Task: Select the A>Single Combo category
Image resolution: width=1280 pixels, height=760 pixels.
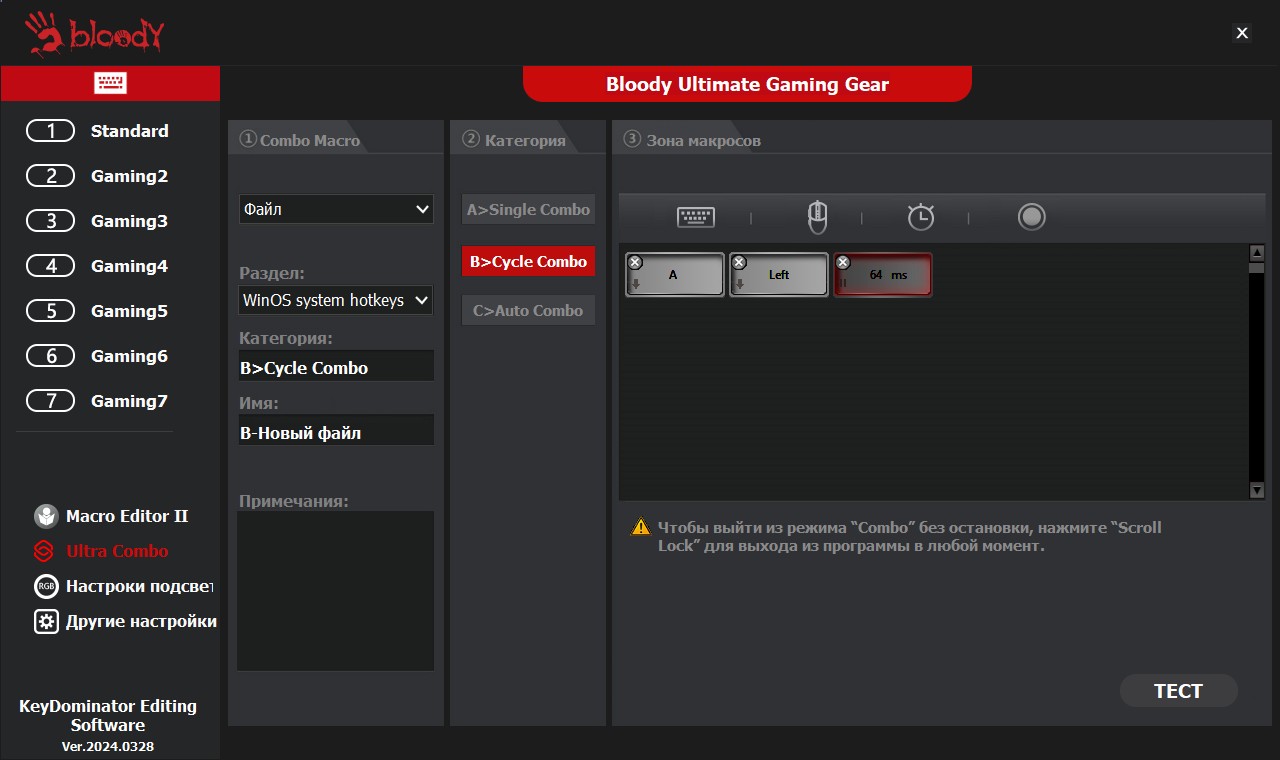Action: click(528, 210)
